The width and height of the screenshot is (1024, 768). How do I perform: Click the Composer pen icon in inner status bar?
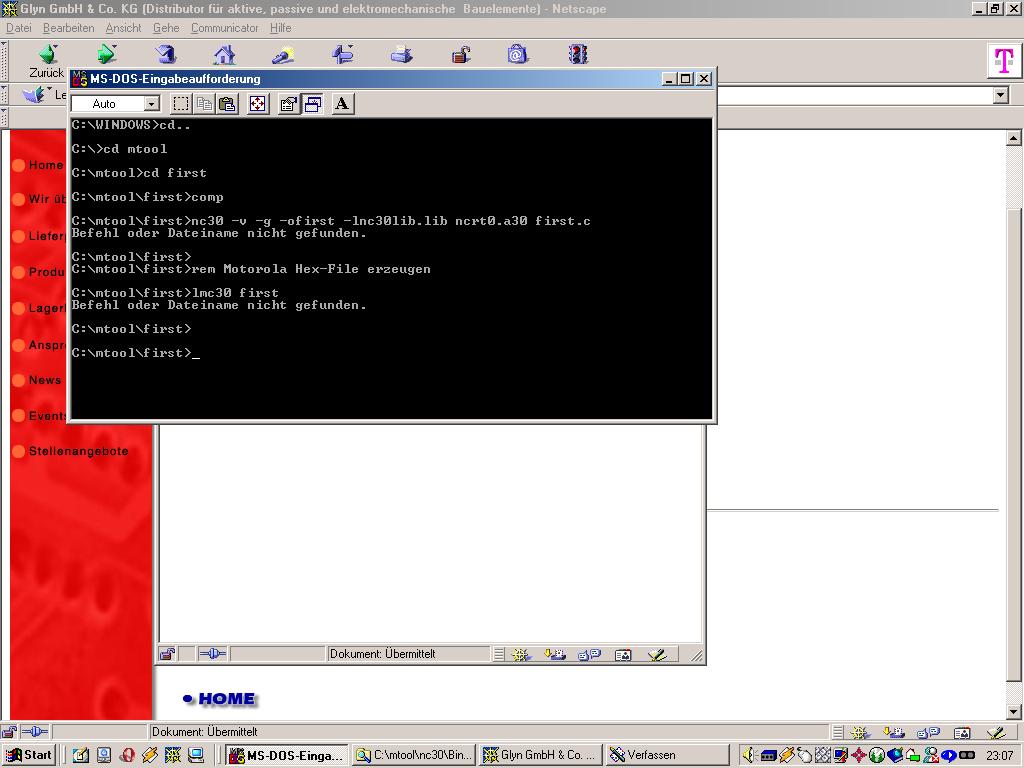tap(657, 654)
